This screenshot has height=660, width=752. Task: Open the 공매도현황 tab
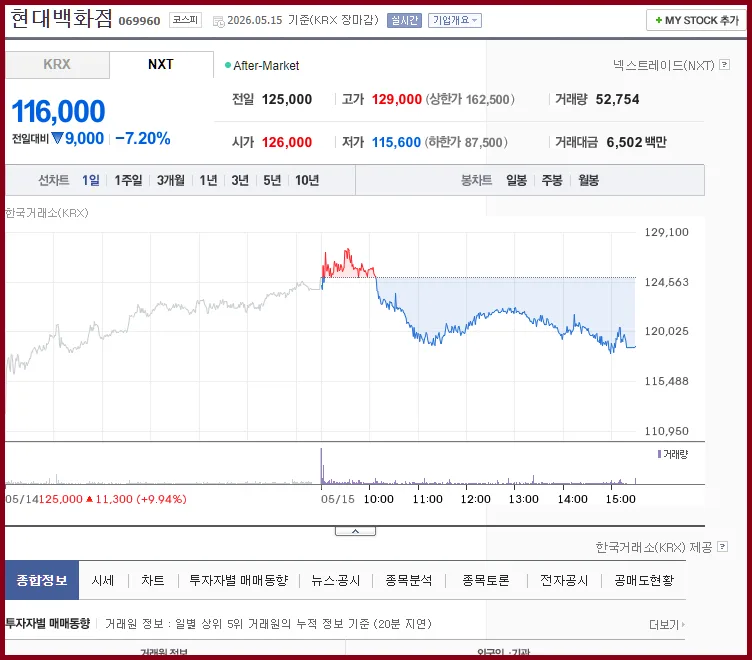click(x=644, y=580)
